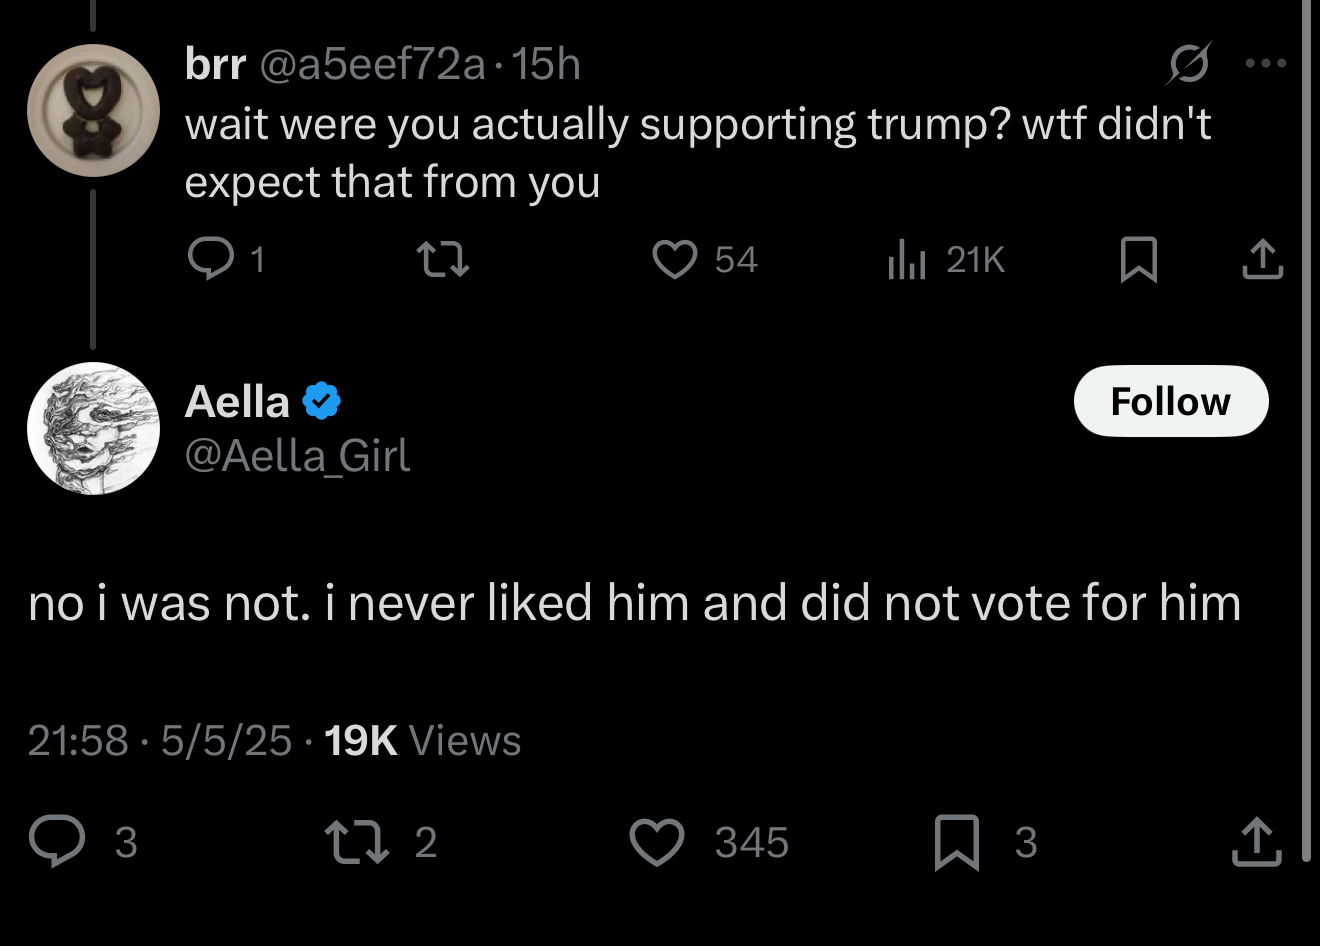Image resolution: width=1320 pixels, height=946 pixels.
Task: Bookmark Aella's tweet
Action: pyautogui.click(x=956, y=841)
